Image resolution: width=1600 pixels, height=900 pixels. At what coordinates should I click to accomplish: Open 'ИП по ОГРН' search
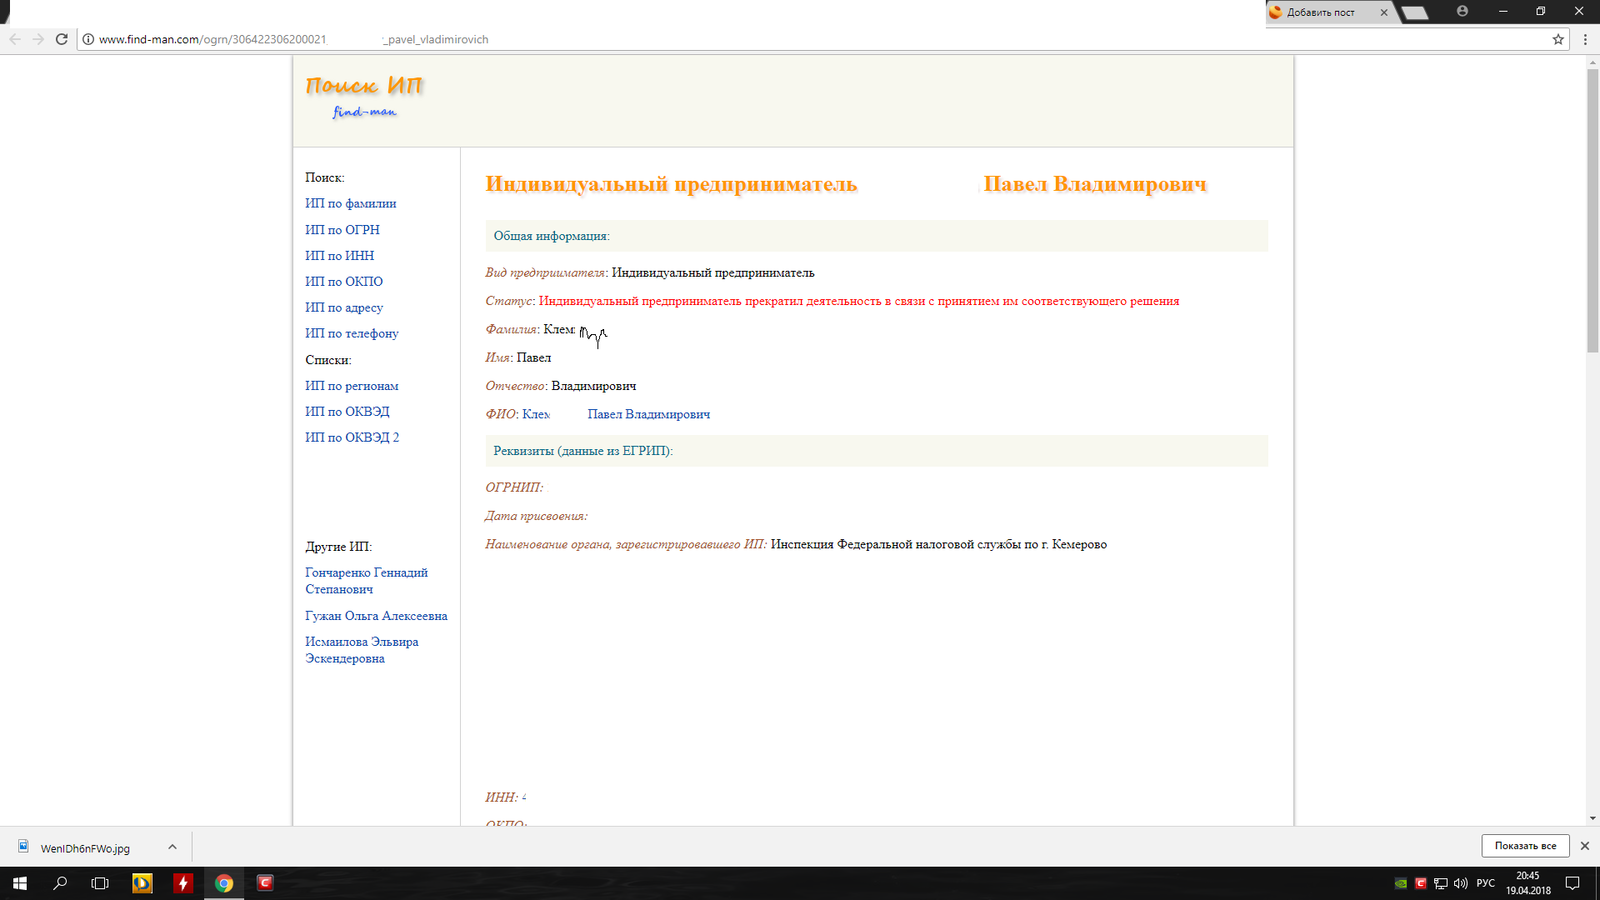pyautogui.click(x=342, y=229)
